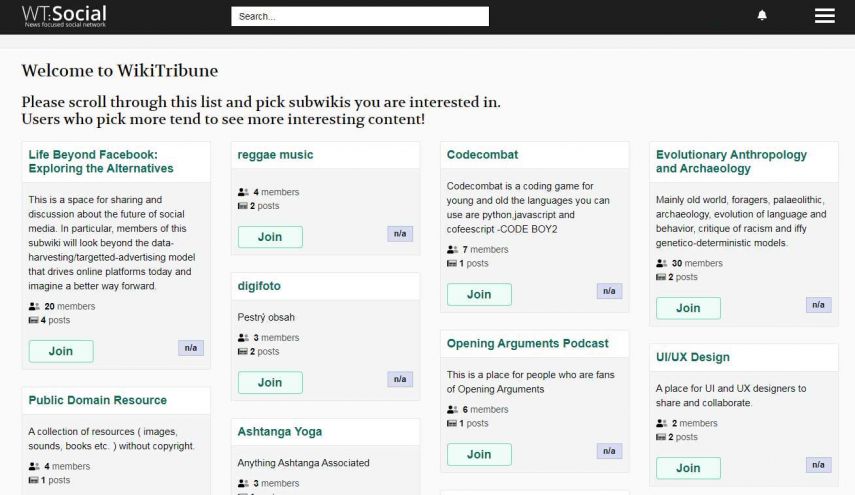This screenshot has height=495, width=855.
Task: Click n/a badge on Life Beyond Facebook card
Action: coord(191,348)
